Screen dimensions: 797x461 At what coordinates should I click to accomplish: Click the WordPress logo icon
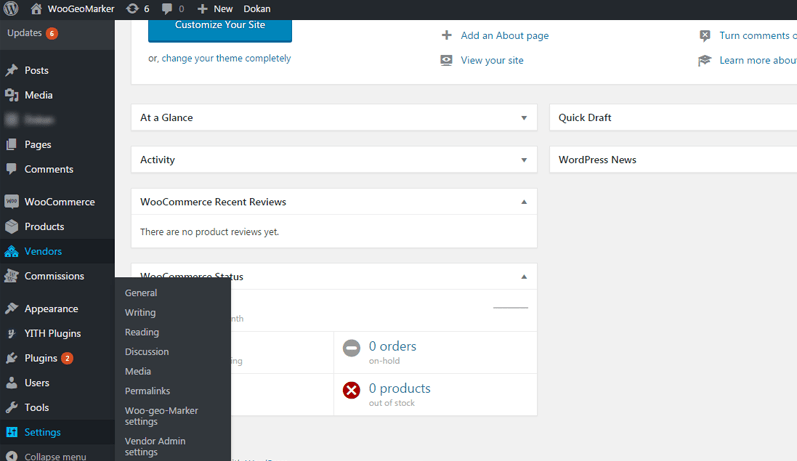coord(11,9)
